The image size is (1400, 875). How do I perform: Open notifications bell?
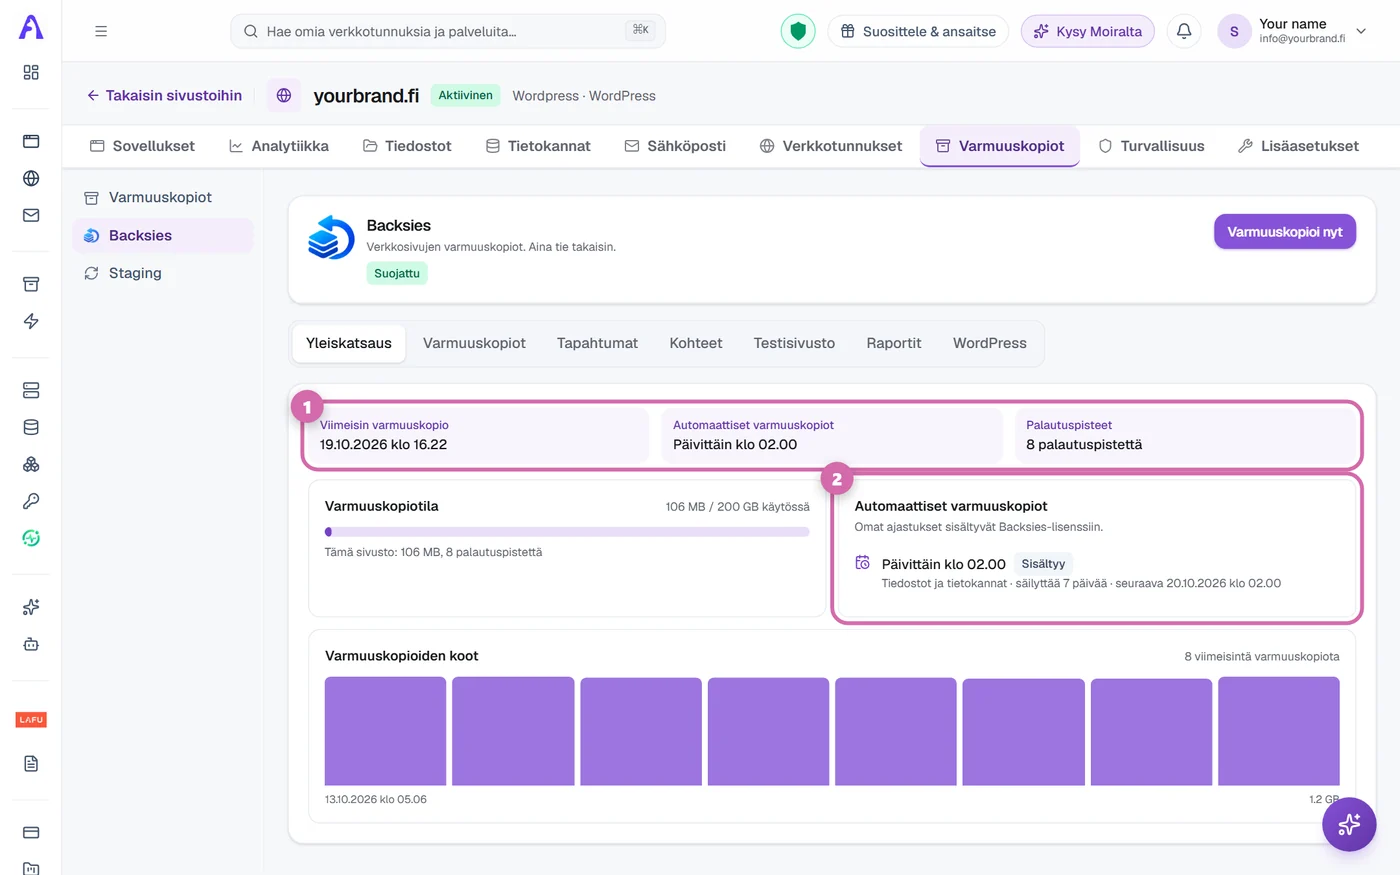[x=1184, y=31]
